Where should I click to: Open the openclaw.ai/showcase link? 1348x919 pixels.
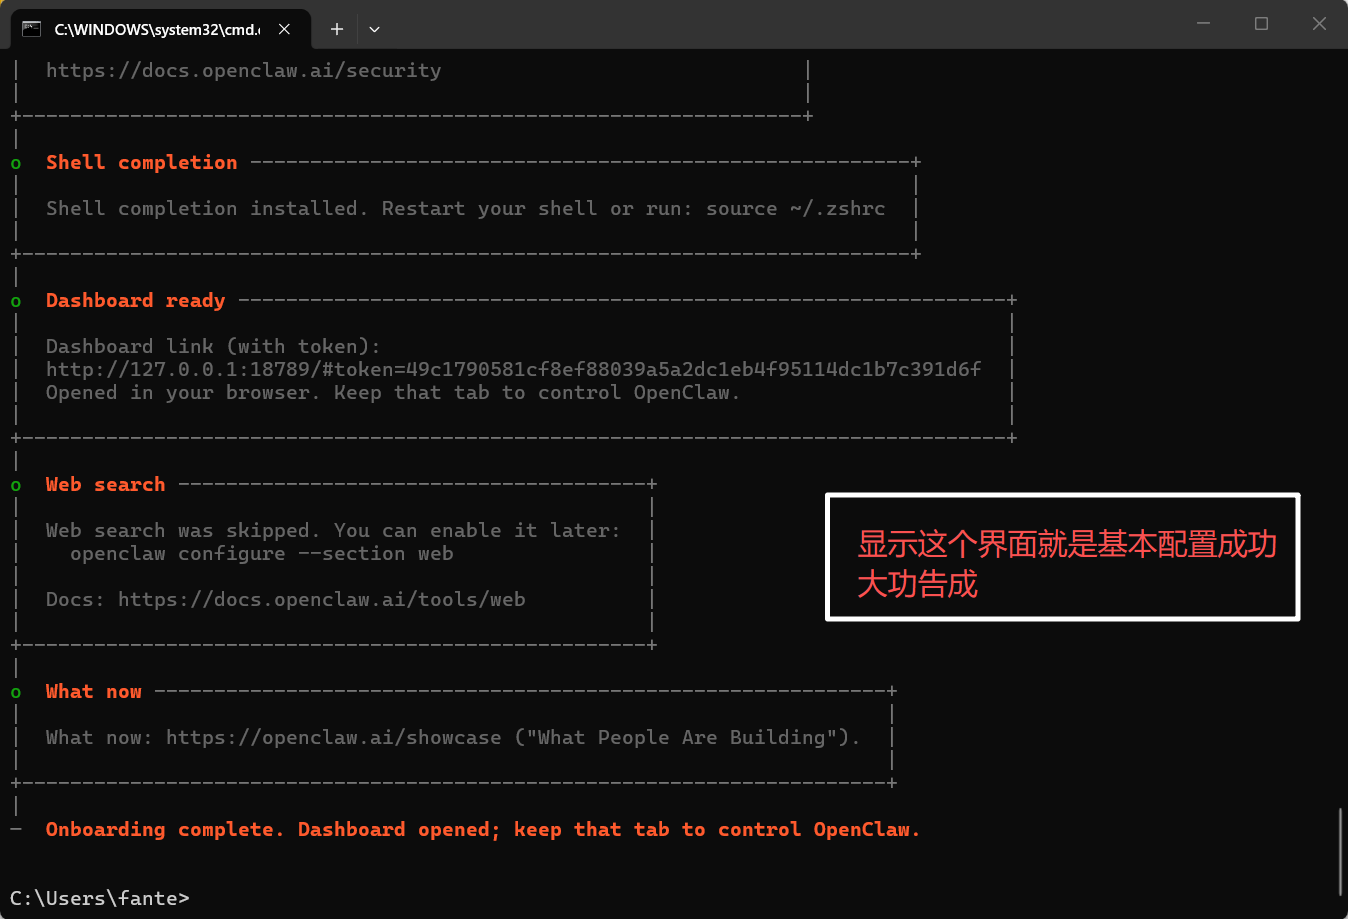pos(333,737)
